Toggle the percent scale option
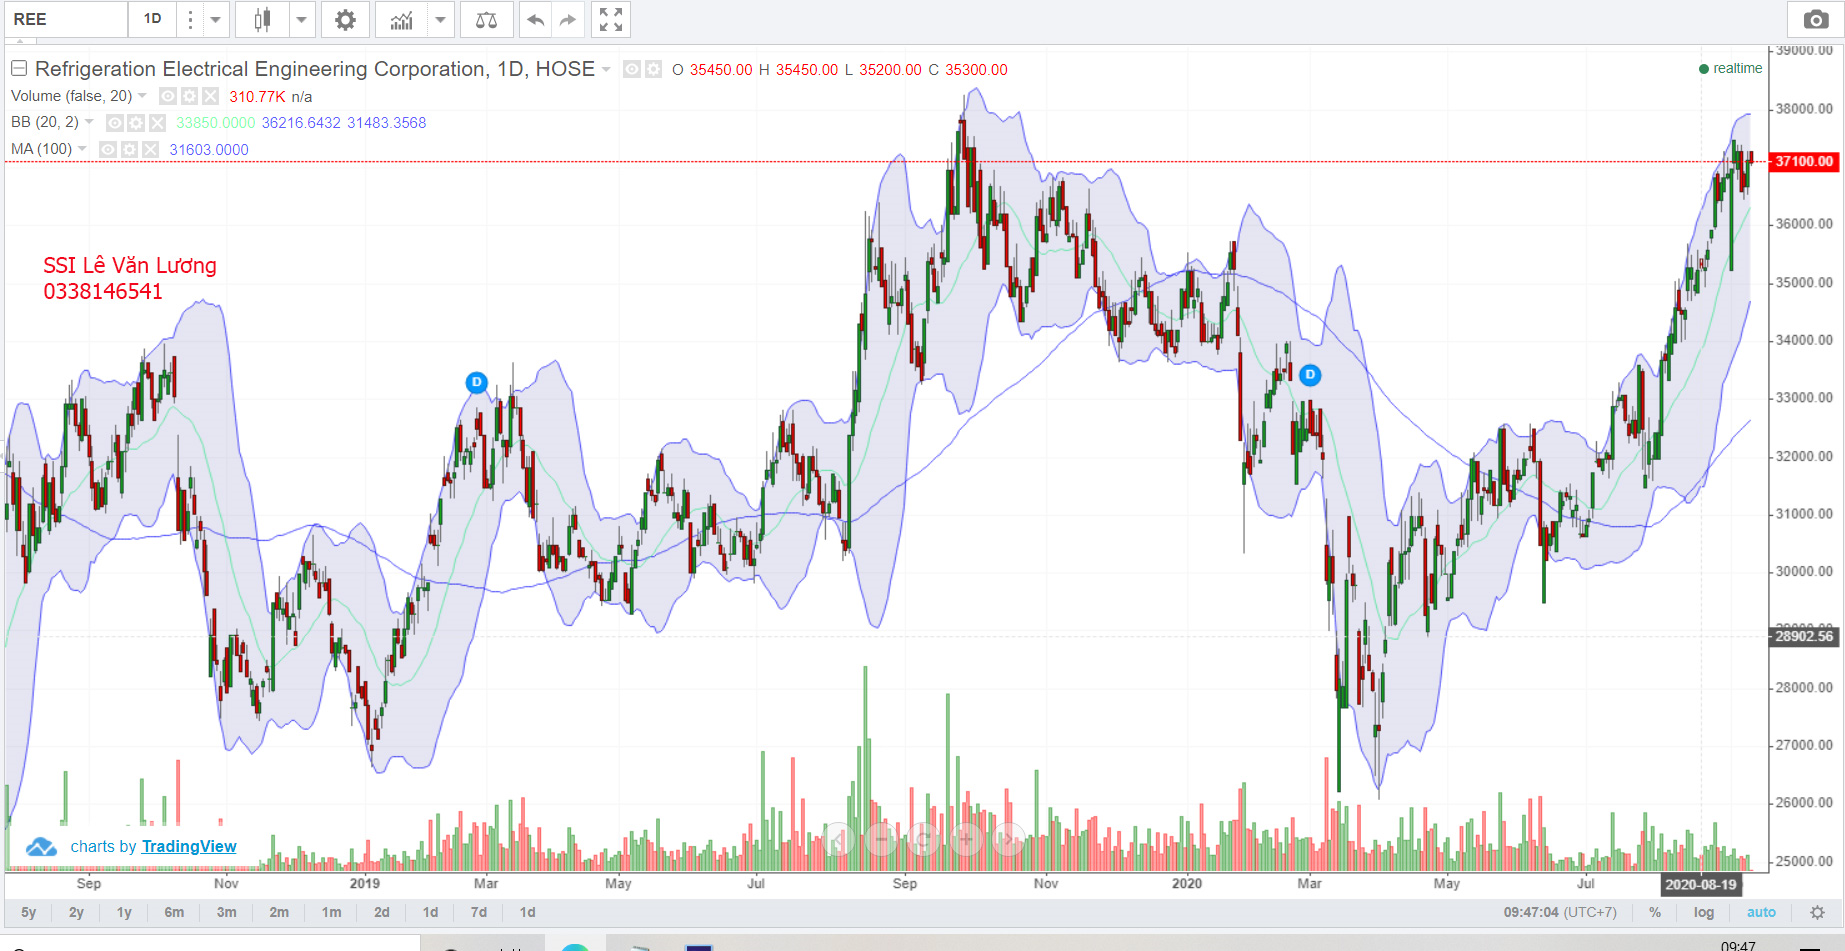 click(1655, 912)
